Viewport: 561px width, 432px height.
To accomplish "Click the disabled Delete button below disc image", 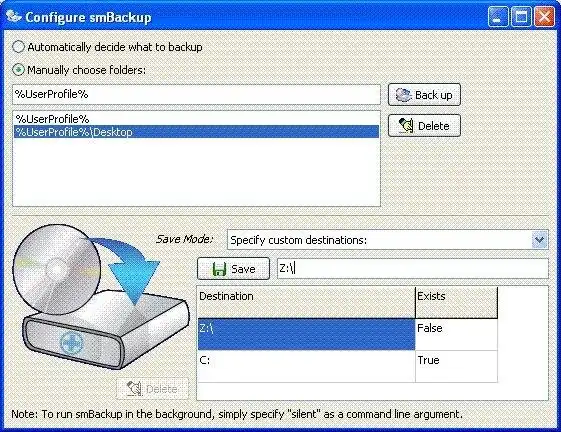I will coord(153,389).
